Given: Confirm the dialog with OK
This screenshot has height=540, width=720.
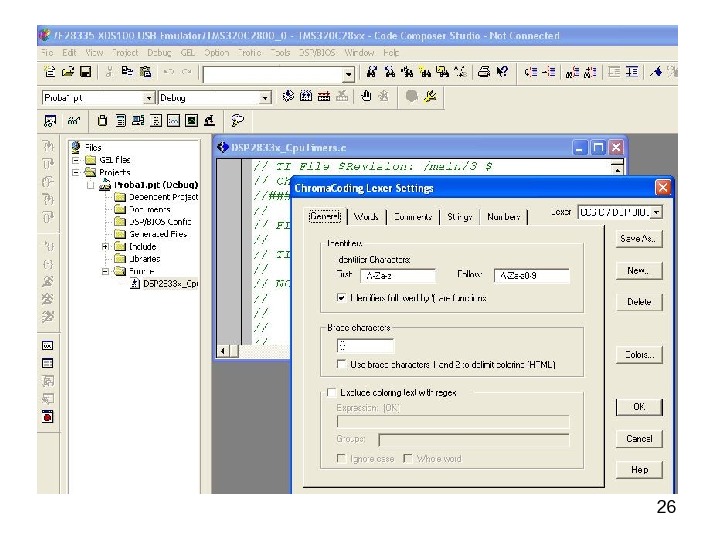Looking at the screenshot, I should pos(639,407).
